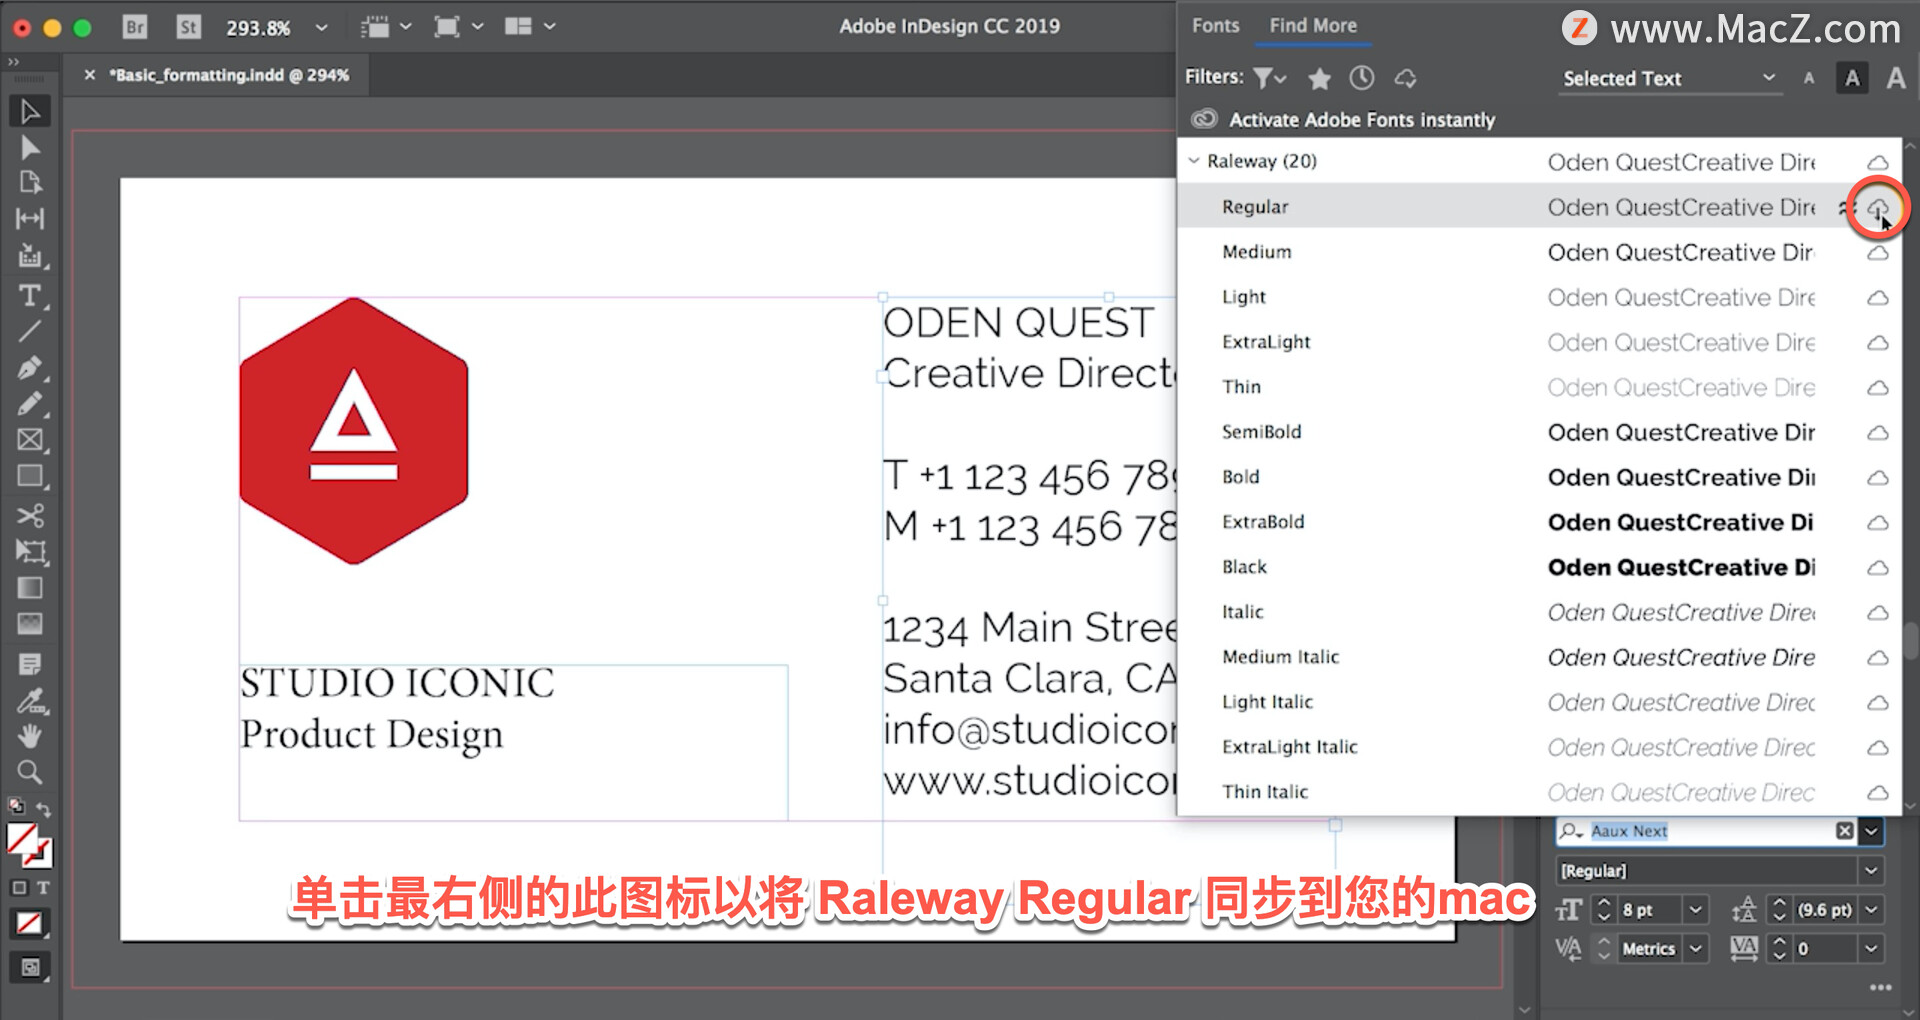Clear the Aaux Next font search field
1920x1020 pixels.
(x=1845, y=831)
